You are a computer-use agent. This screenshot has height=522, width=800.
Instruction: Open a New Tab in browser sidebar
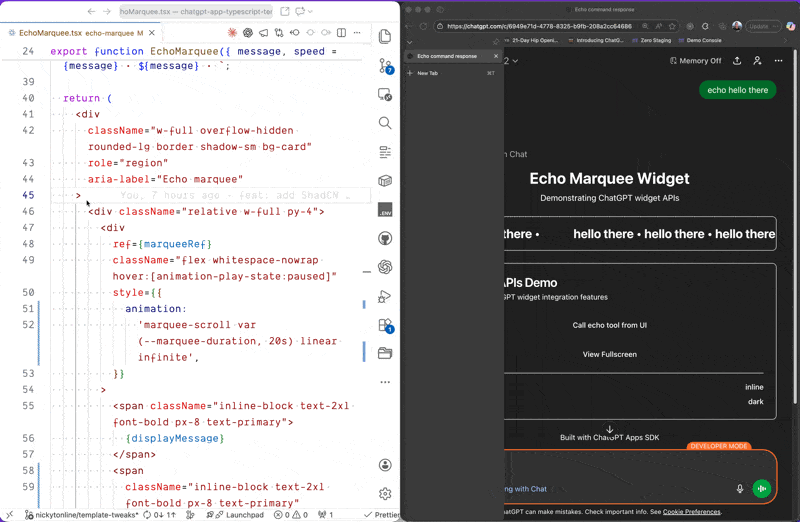coord(452,73)
